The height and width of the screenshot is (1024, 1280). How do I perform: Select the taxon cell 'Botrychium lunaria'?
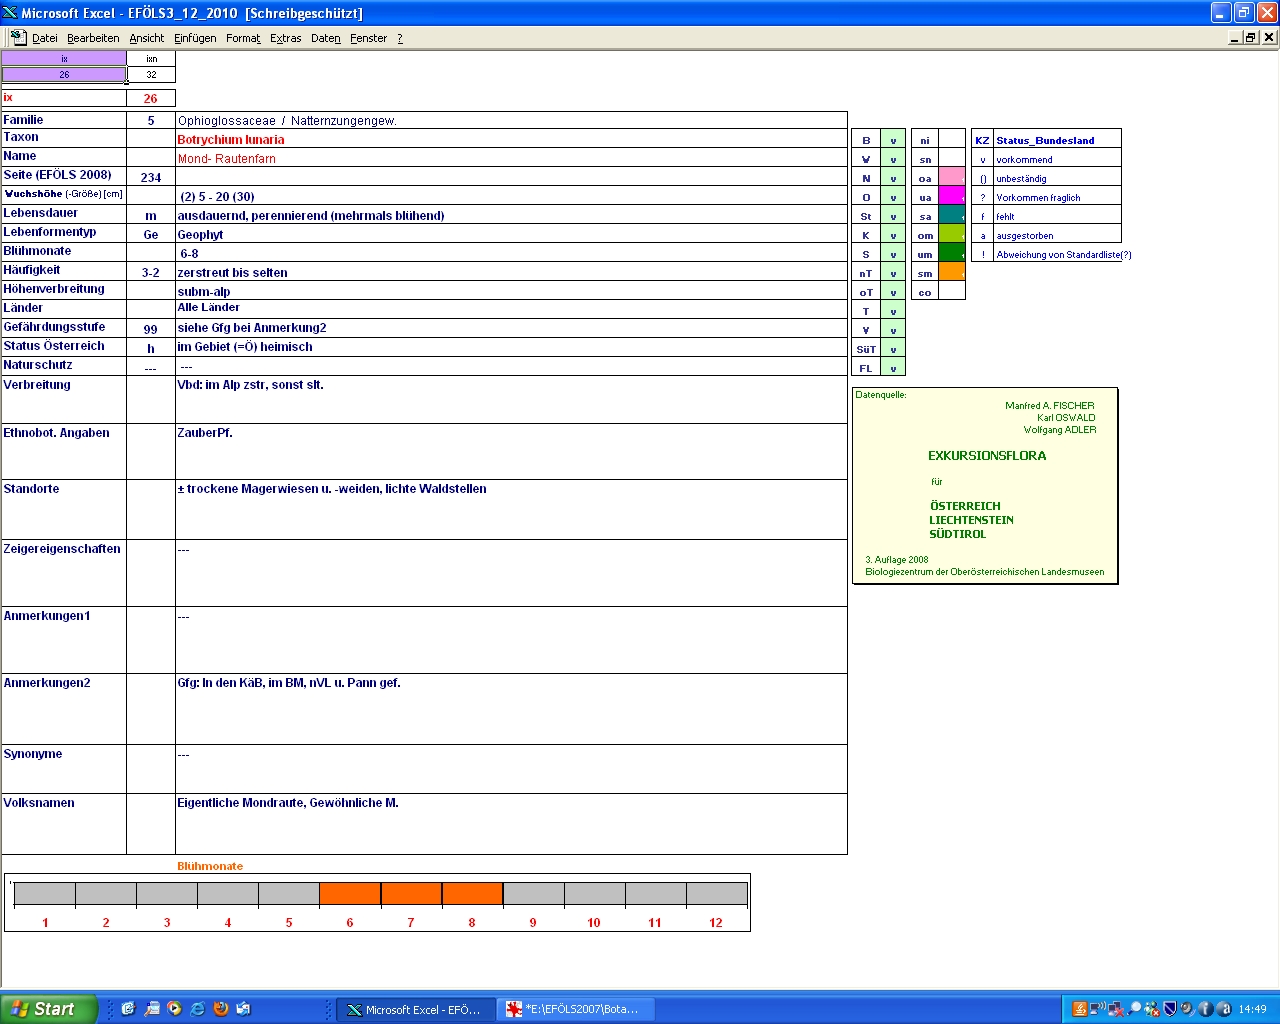click(511, 139)
